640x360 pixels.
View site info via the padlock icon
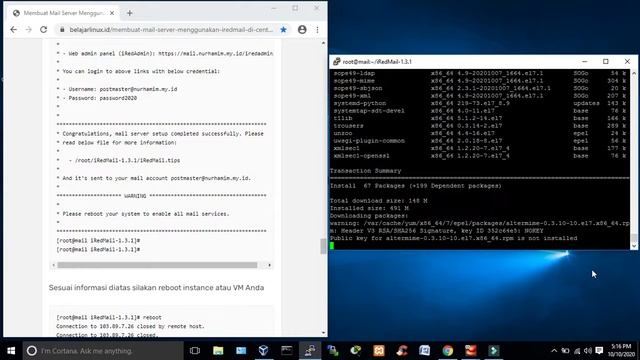pyautogui.click(x=62, y=29)
